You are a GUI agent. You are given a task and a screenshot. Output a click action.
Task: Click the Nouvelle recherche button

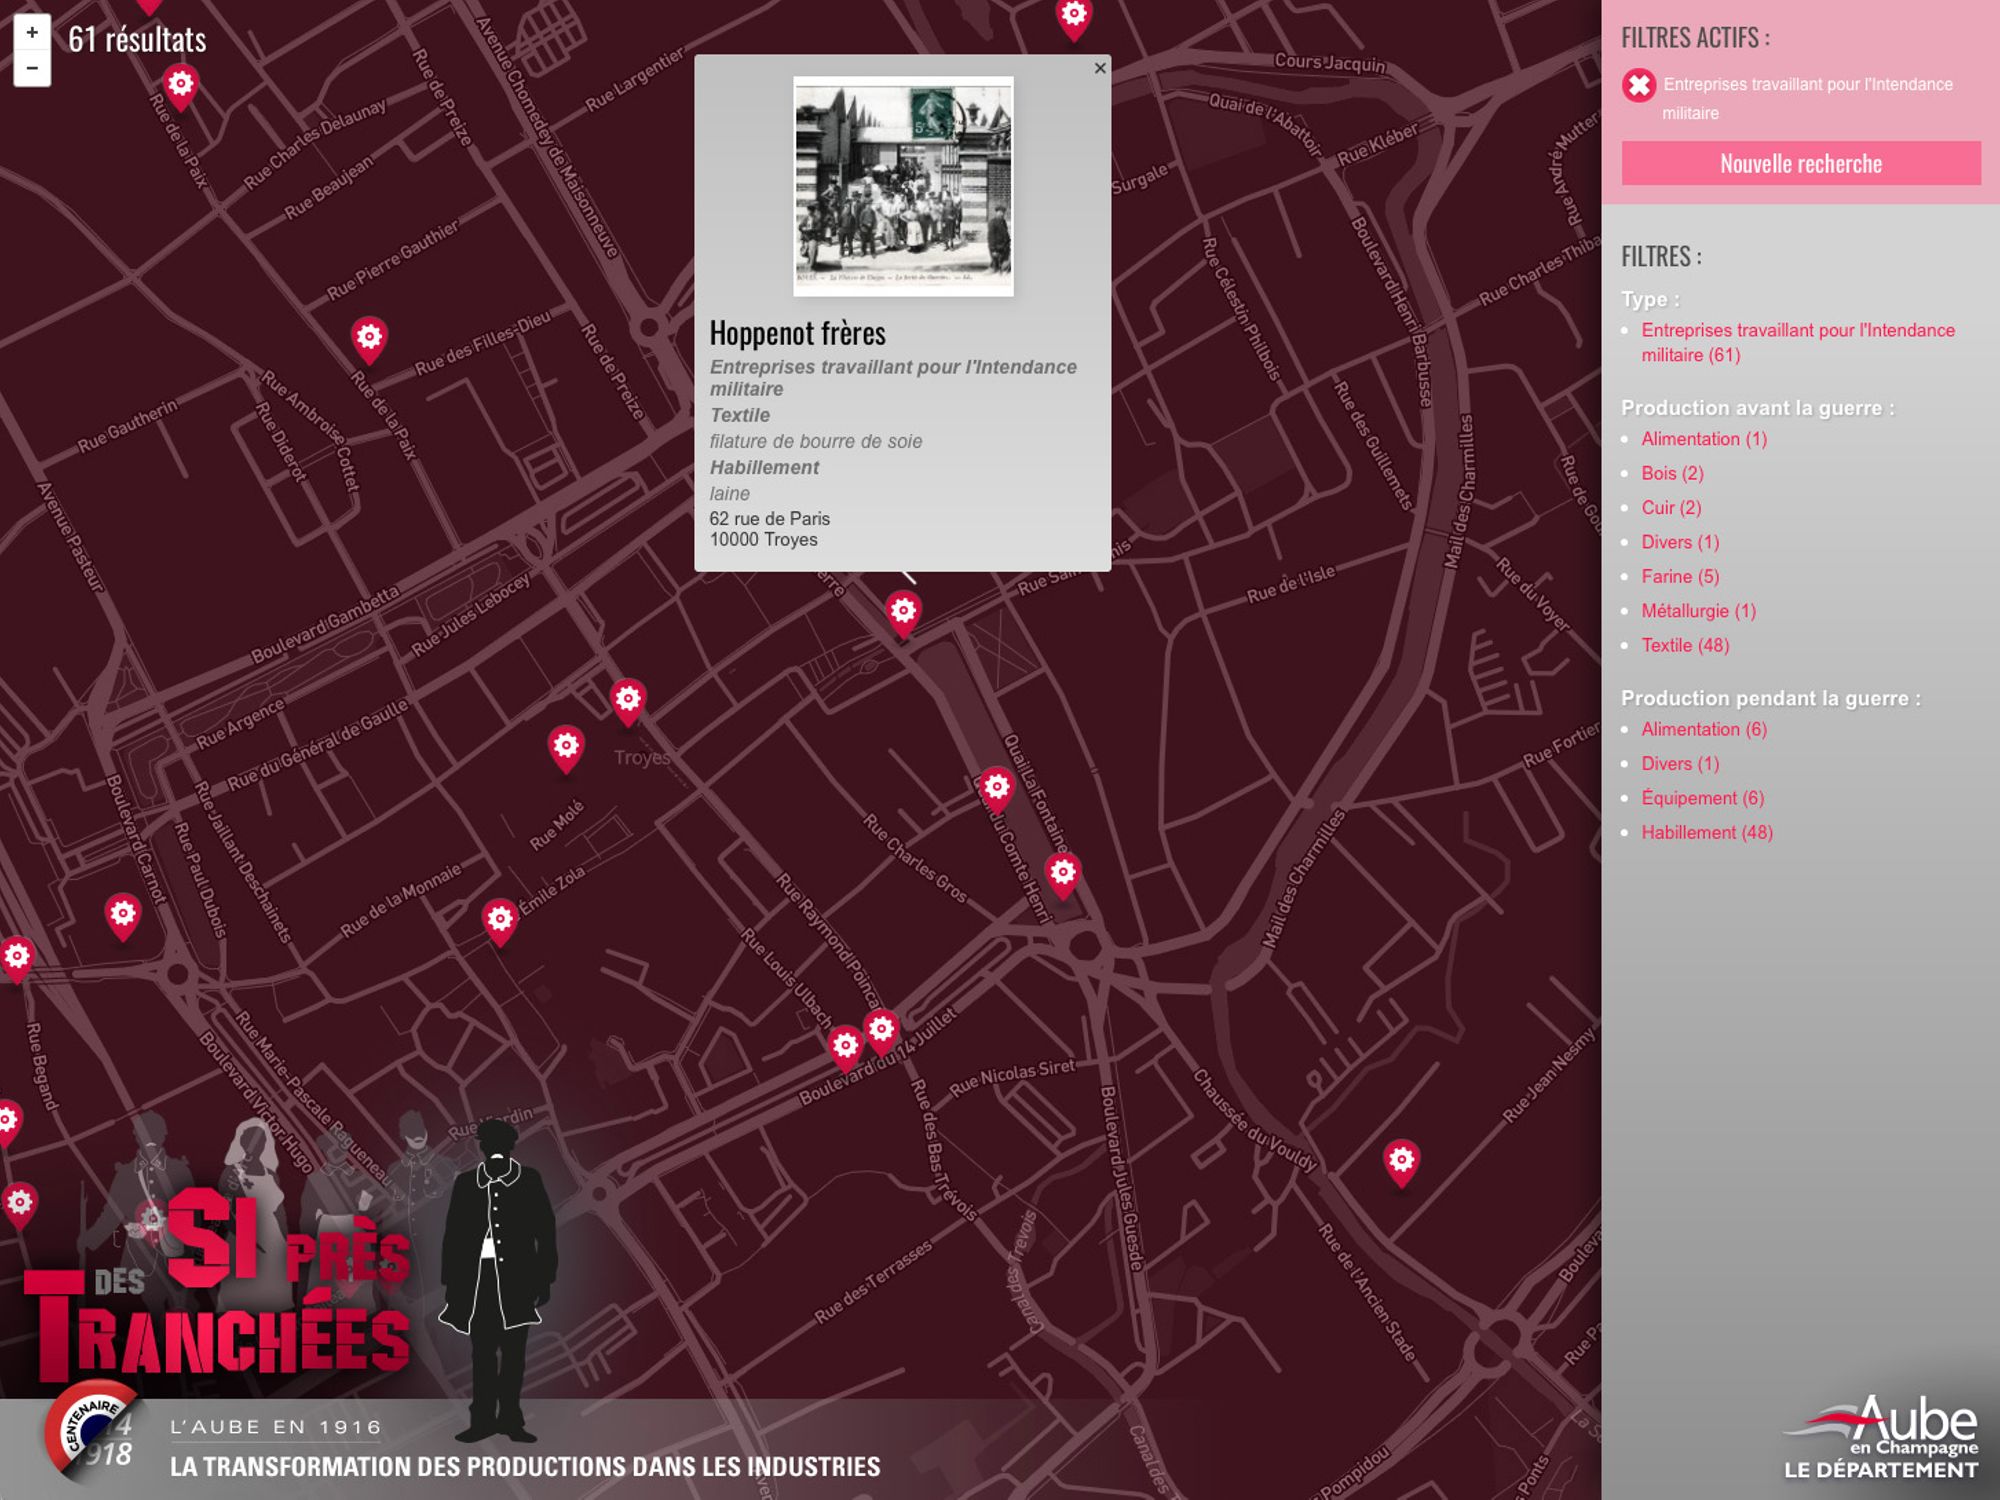(x=1800, y=163)
